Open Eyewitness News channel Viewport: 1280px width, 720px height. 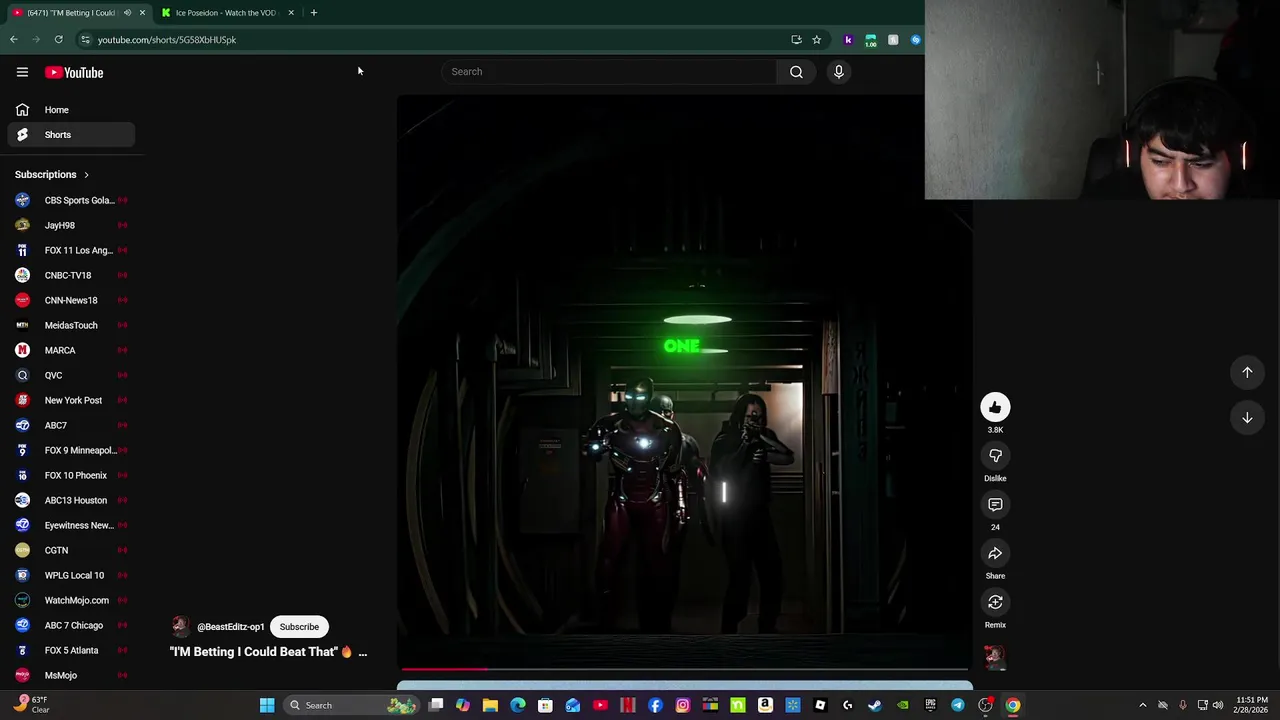tap(70, 525)
